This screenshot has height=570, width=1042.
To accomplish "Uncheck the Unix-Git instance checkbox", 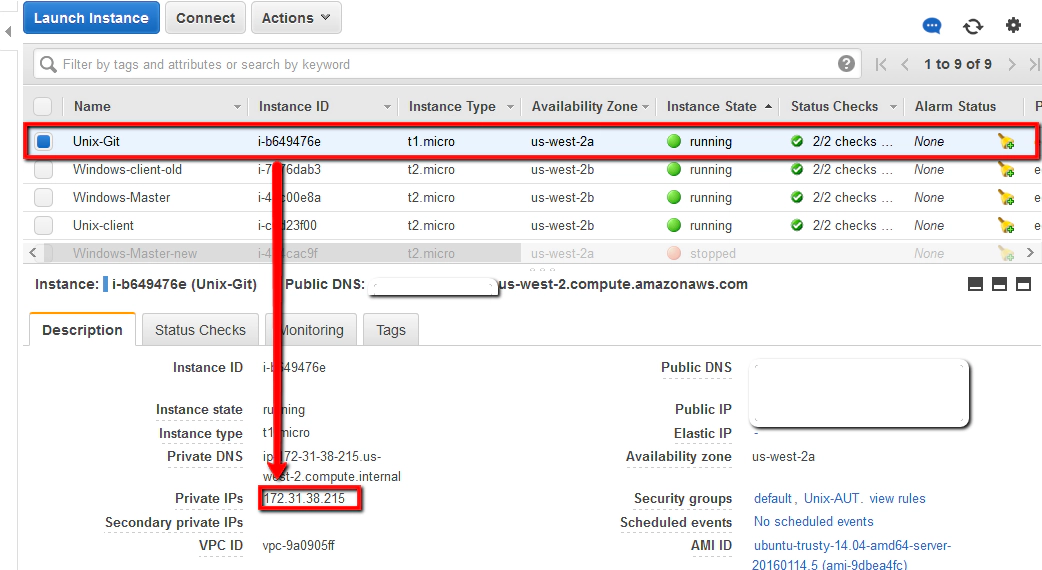I will pyautogui.click(x=44, y=142).
